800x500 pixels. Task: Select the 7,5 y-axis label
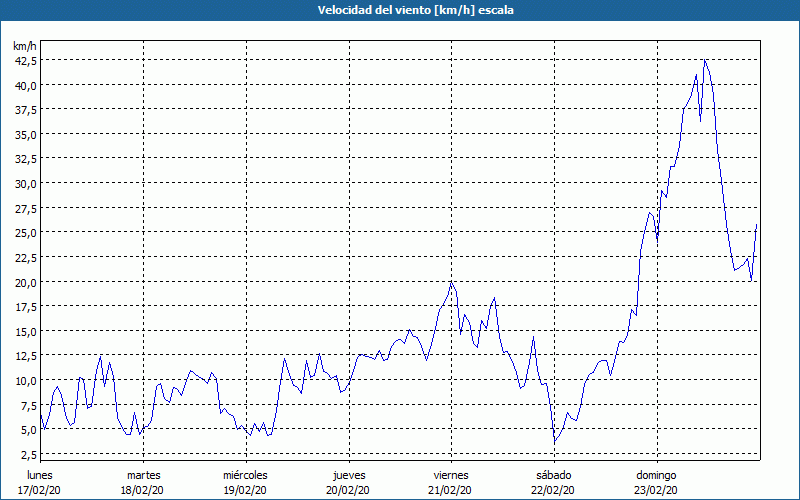(28, 406)
